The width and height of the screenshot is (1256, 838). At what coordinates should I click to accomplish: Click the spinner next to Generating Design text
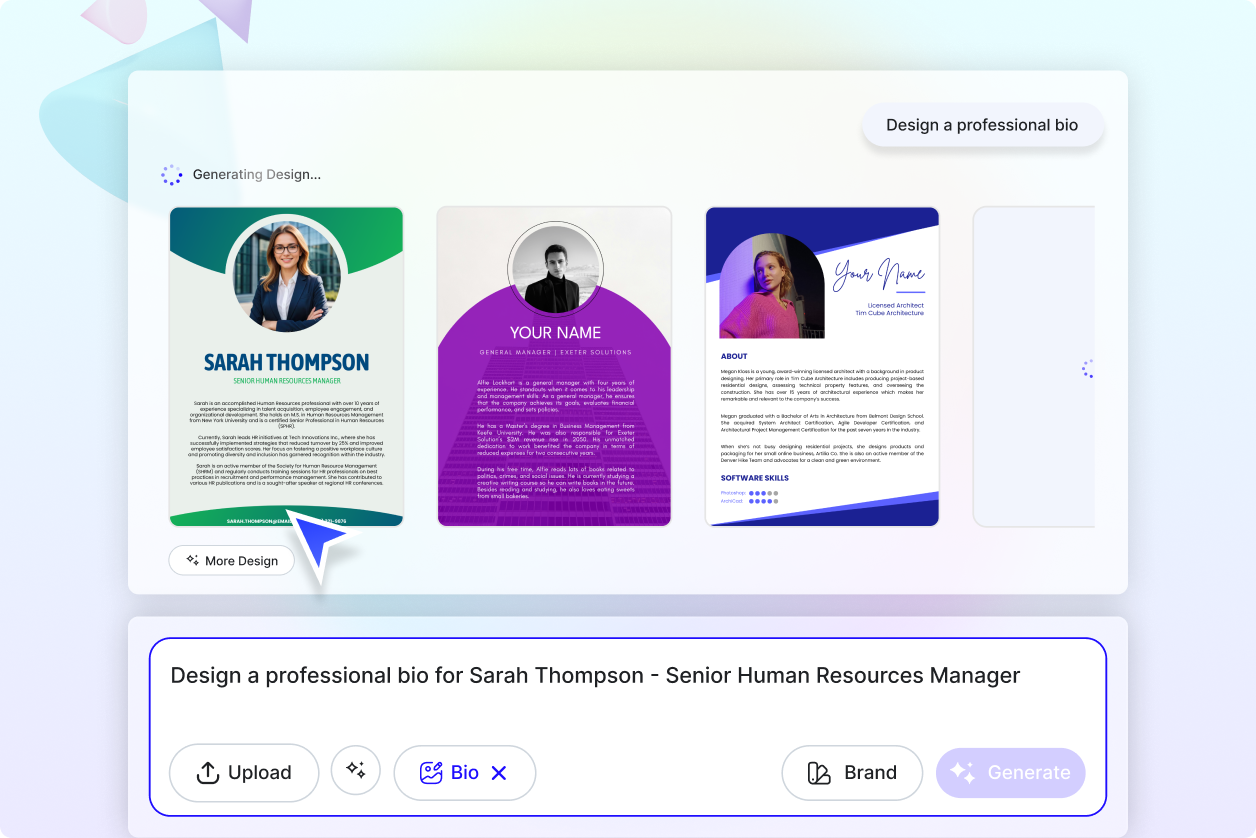[171, 174]
